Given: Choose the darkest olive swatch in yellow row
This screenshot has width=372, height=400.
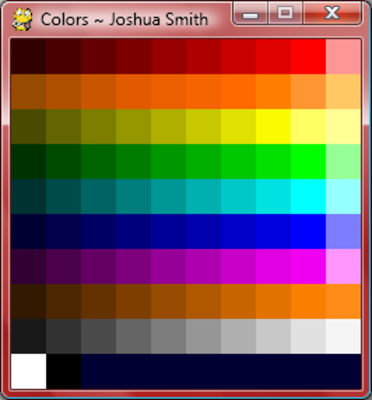Looking at the screenshot, I should (x=28, y=126).
